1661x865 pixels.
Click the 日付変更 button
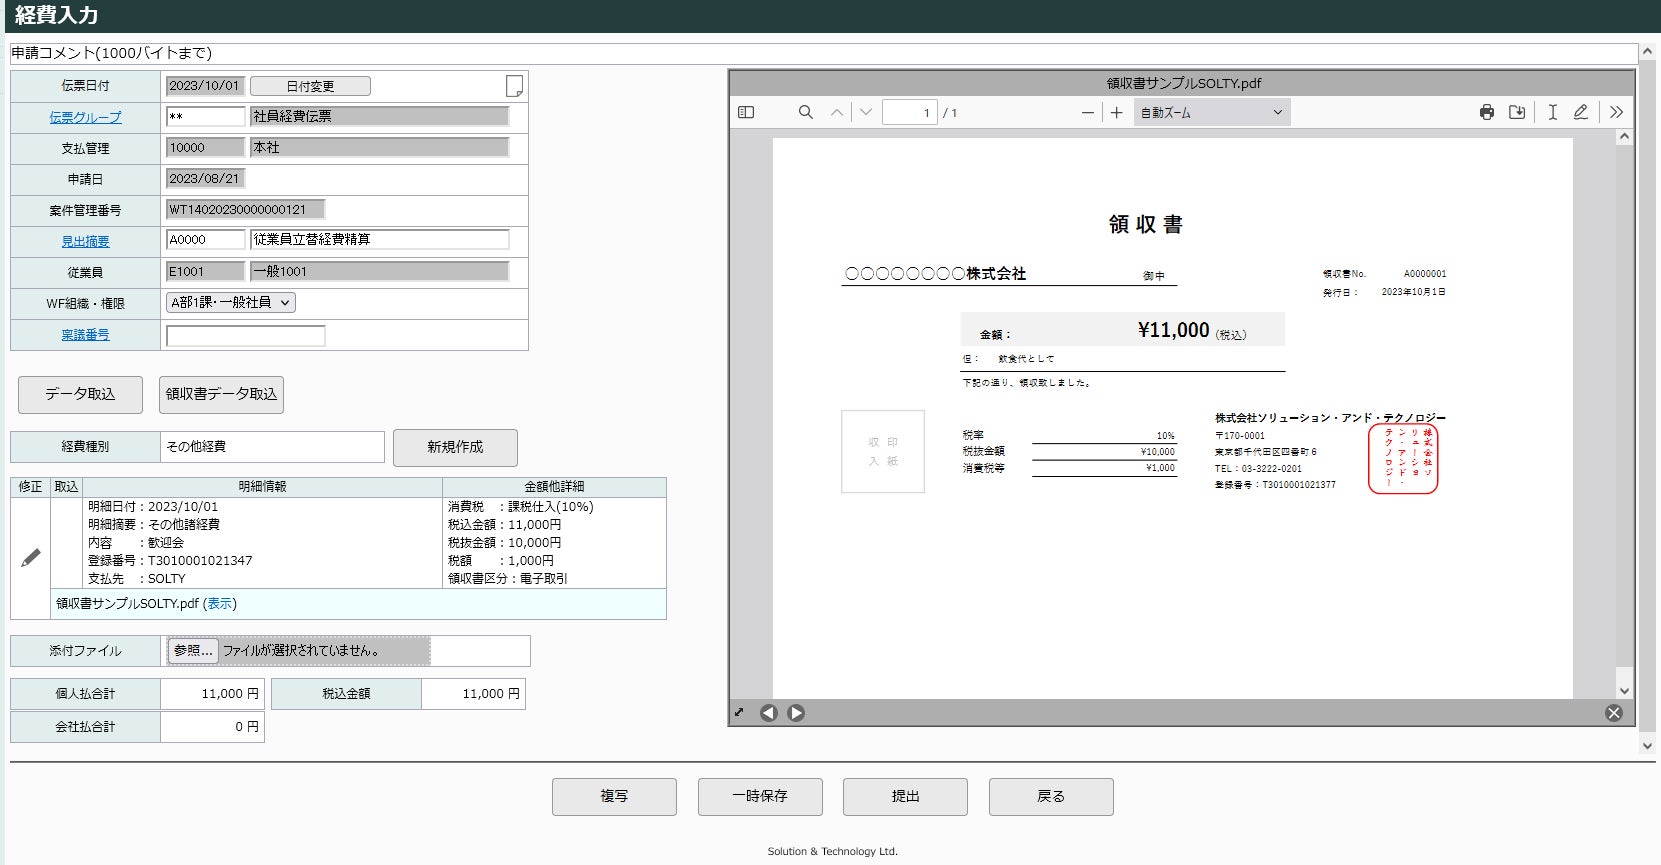pos(310,86)
